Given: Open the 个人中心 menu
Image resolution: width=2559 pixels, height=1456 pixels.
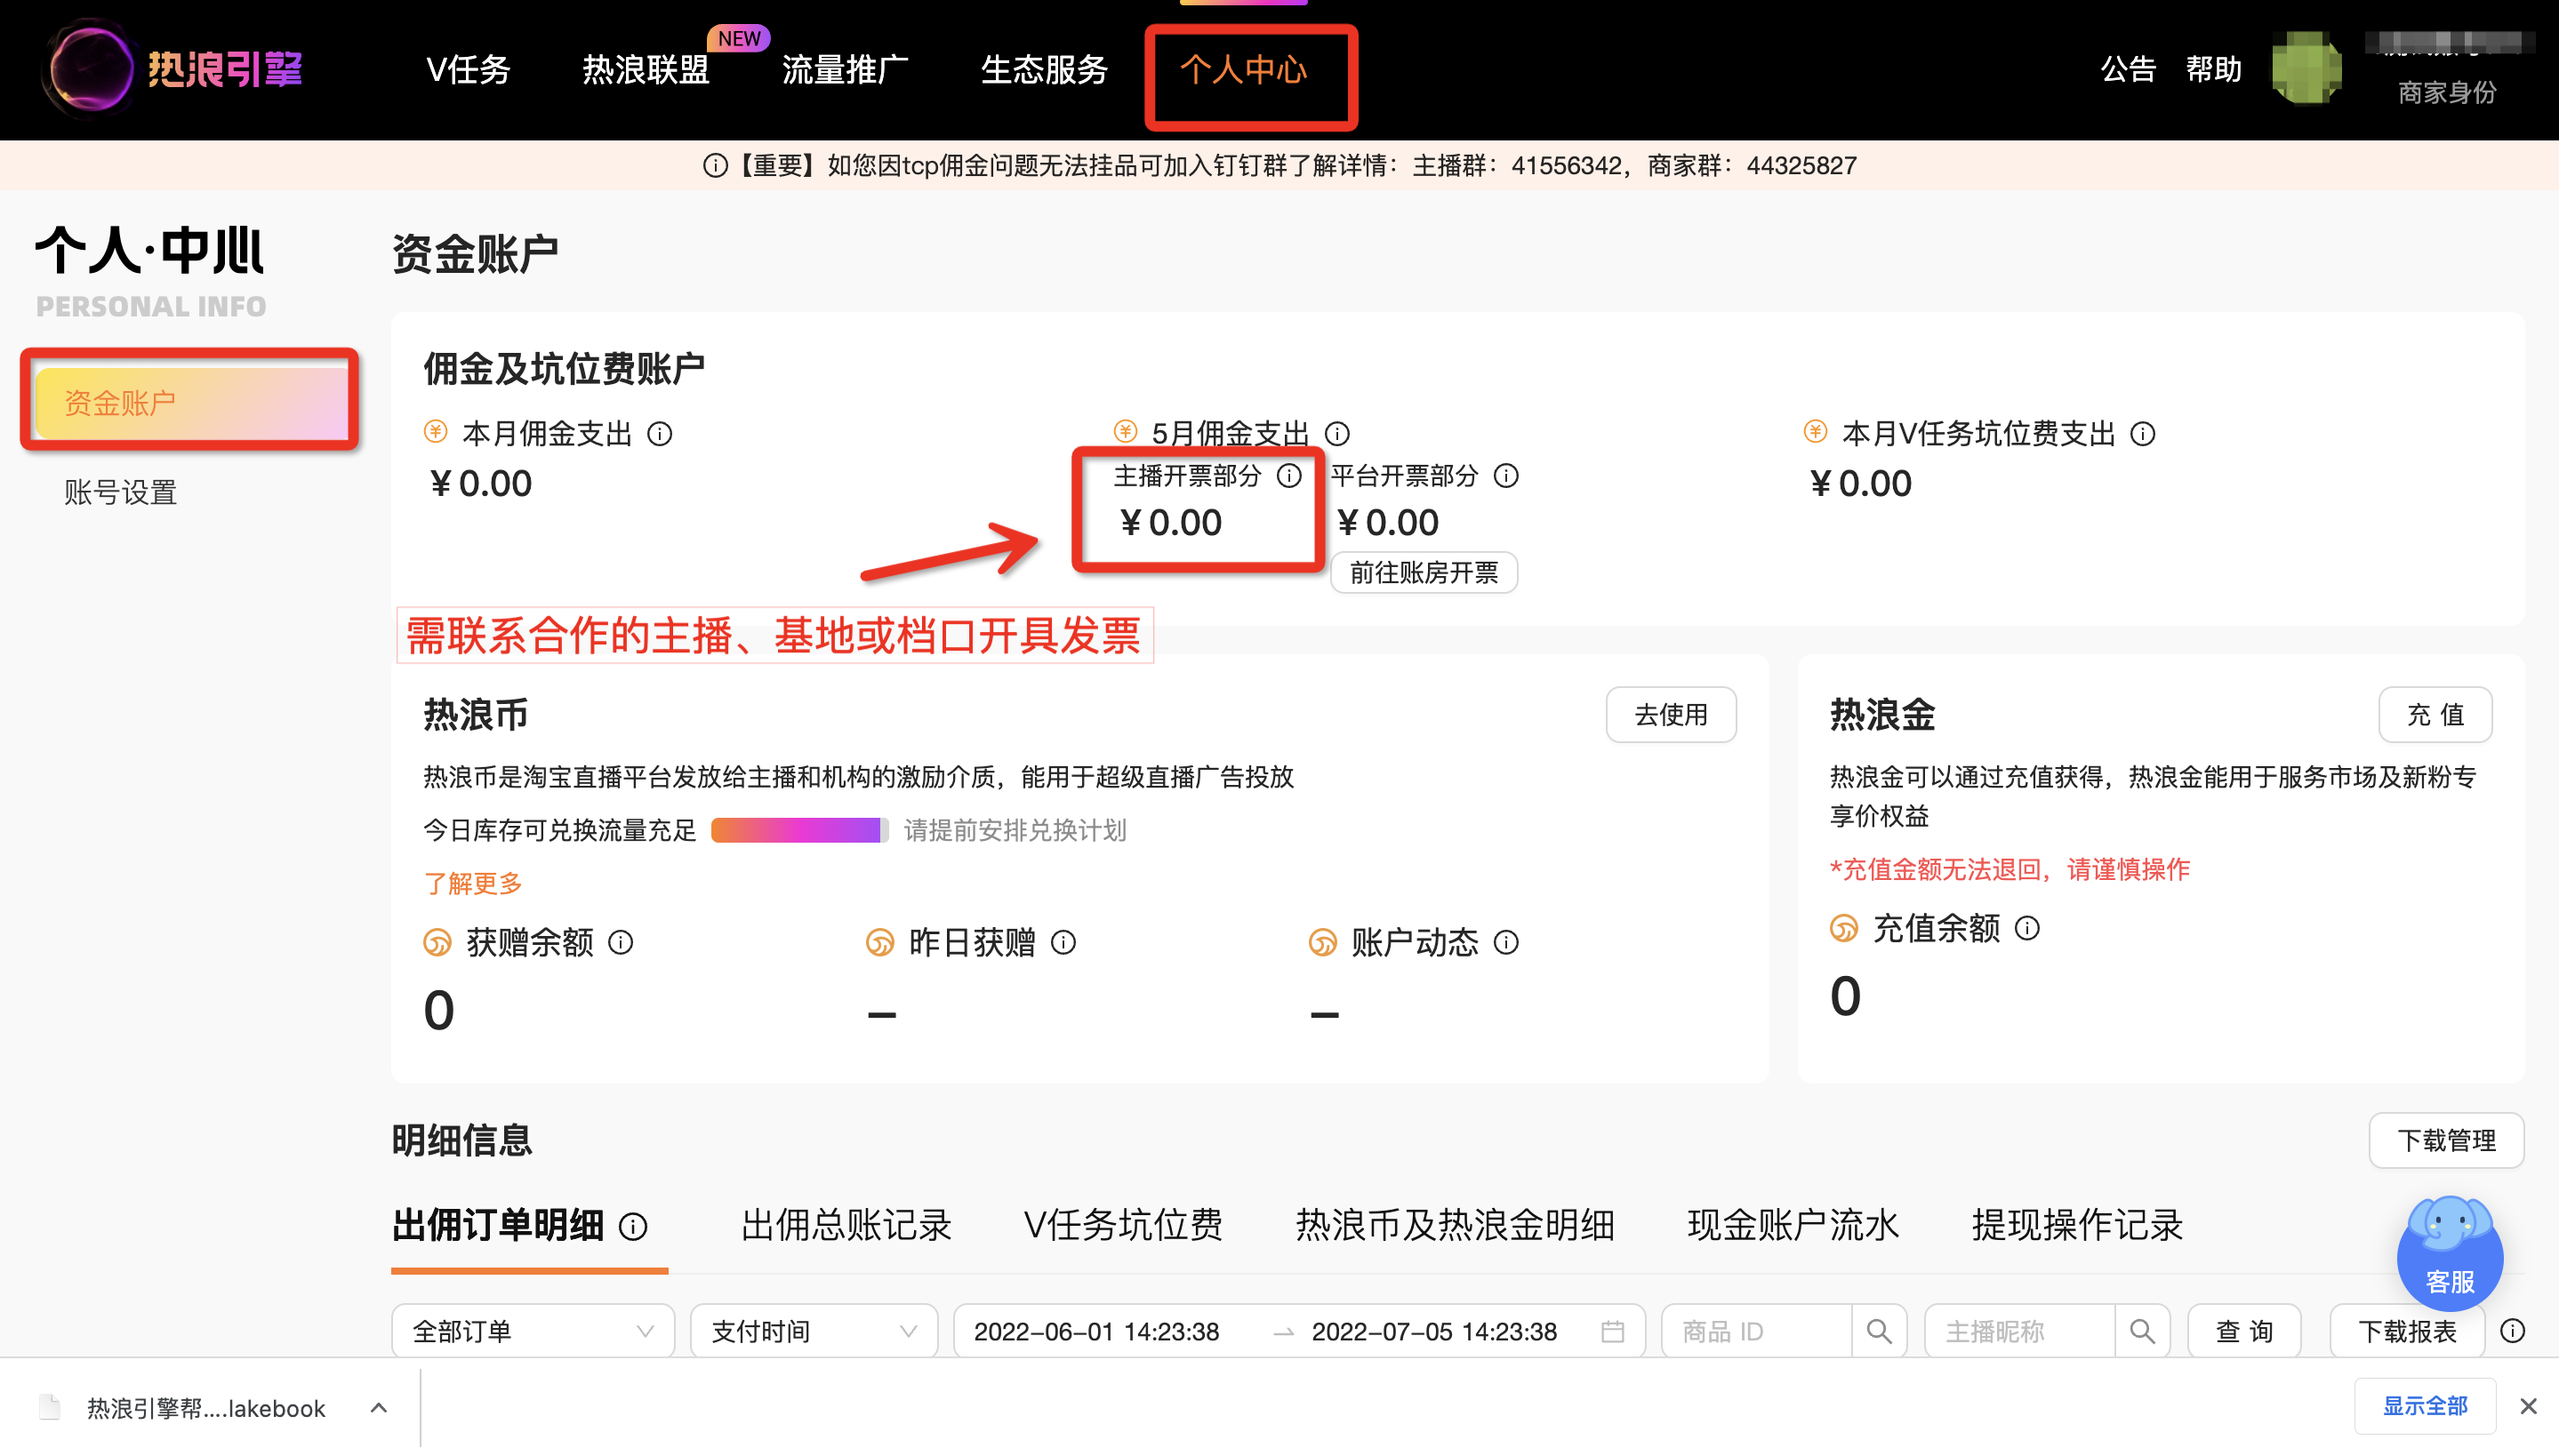Looking at the screenshot, I should (1243, 69).
